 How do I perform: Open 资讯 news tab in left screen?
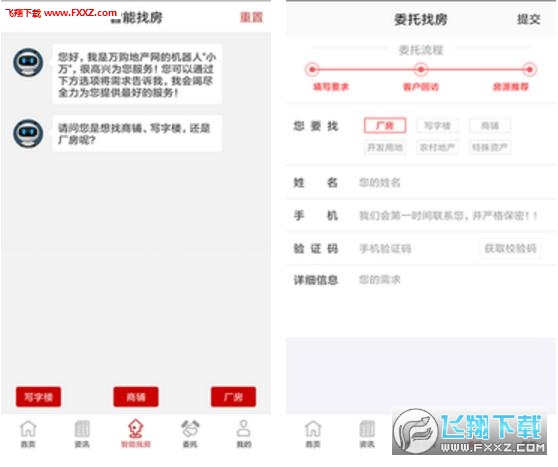click(x=82, y=434)
